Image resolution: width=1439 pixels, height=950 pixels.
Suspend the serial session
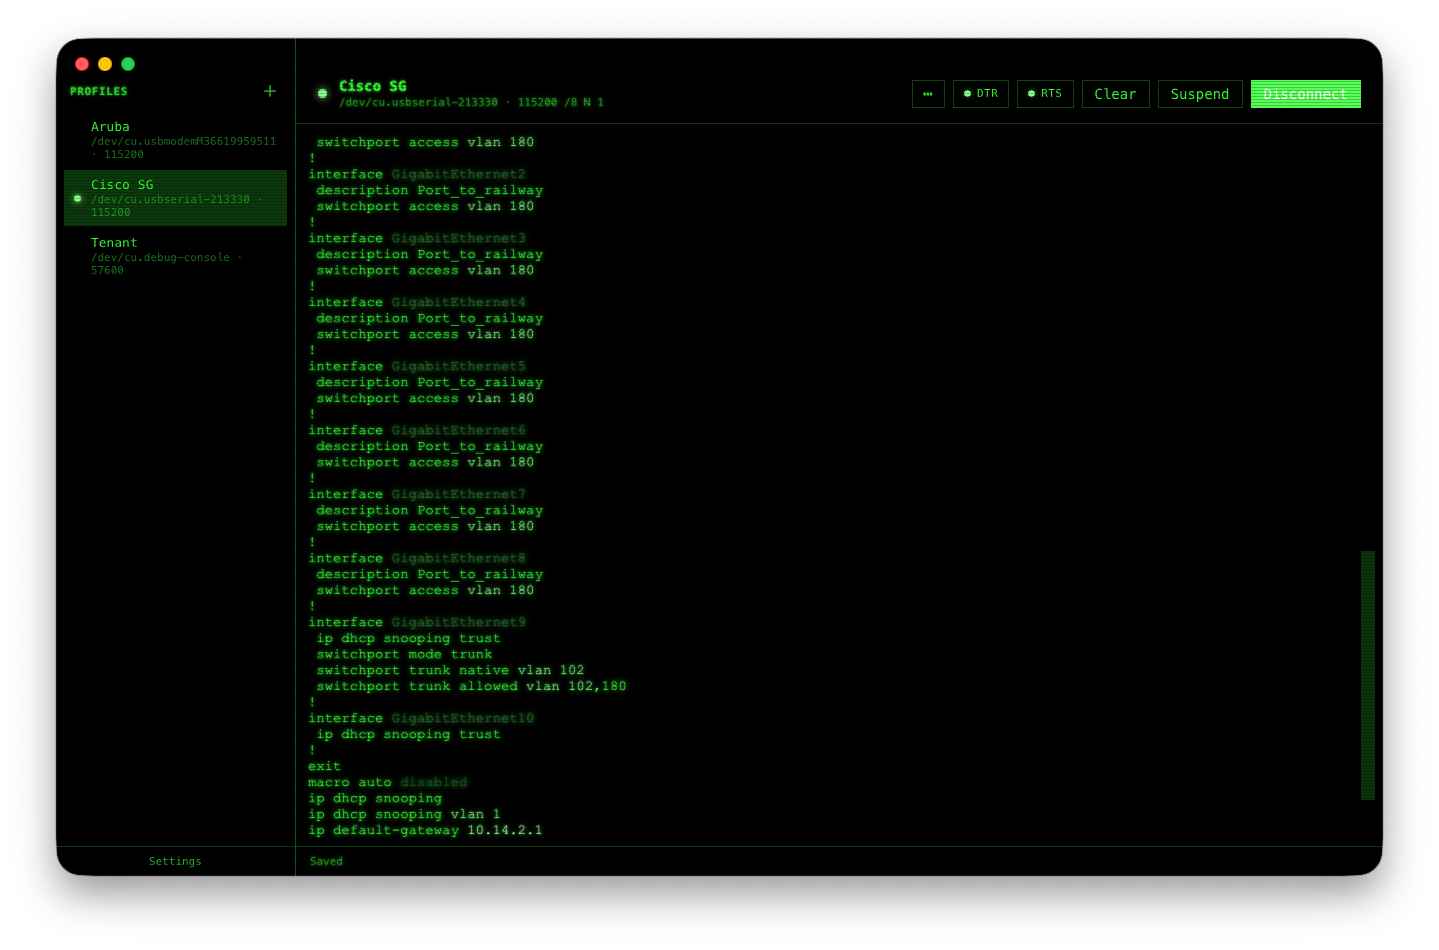pyautogui.click(x=1199, y=94)
